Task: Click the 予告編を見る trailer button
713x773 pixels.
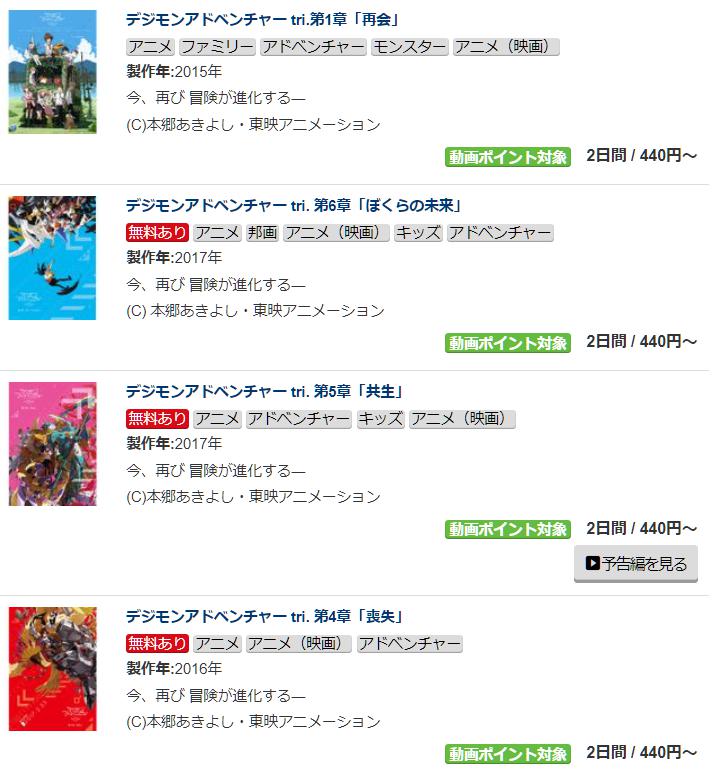Action: (x=636, y=563)
